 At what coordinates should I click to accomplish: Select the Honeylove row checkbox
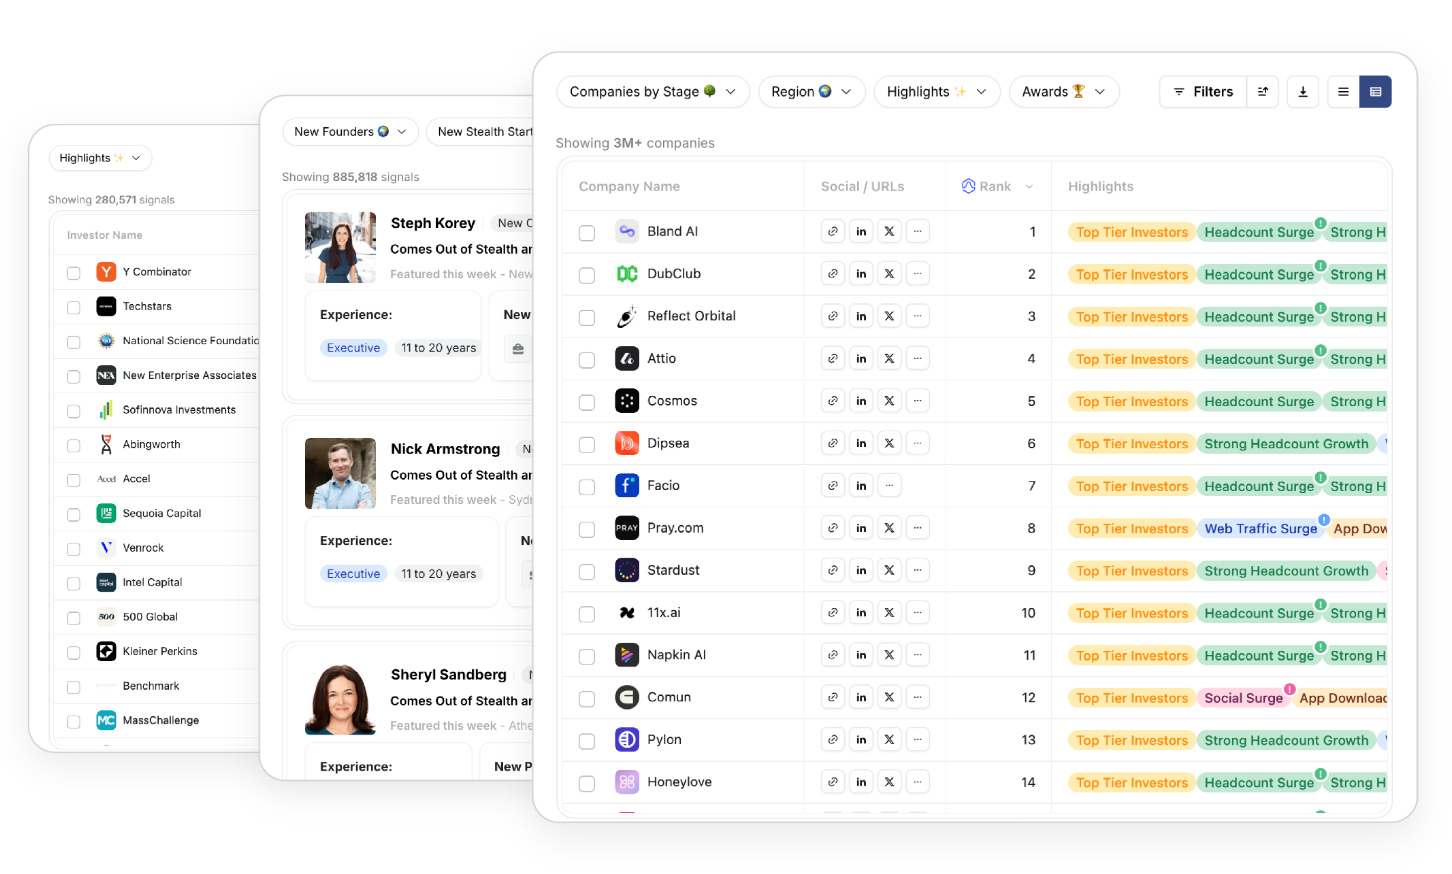coord(587,783)
